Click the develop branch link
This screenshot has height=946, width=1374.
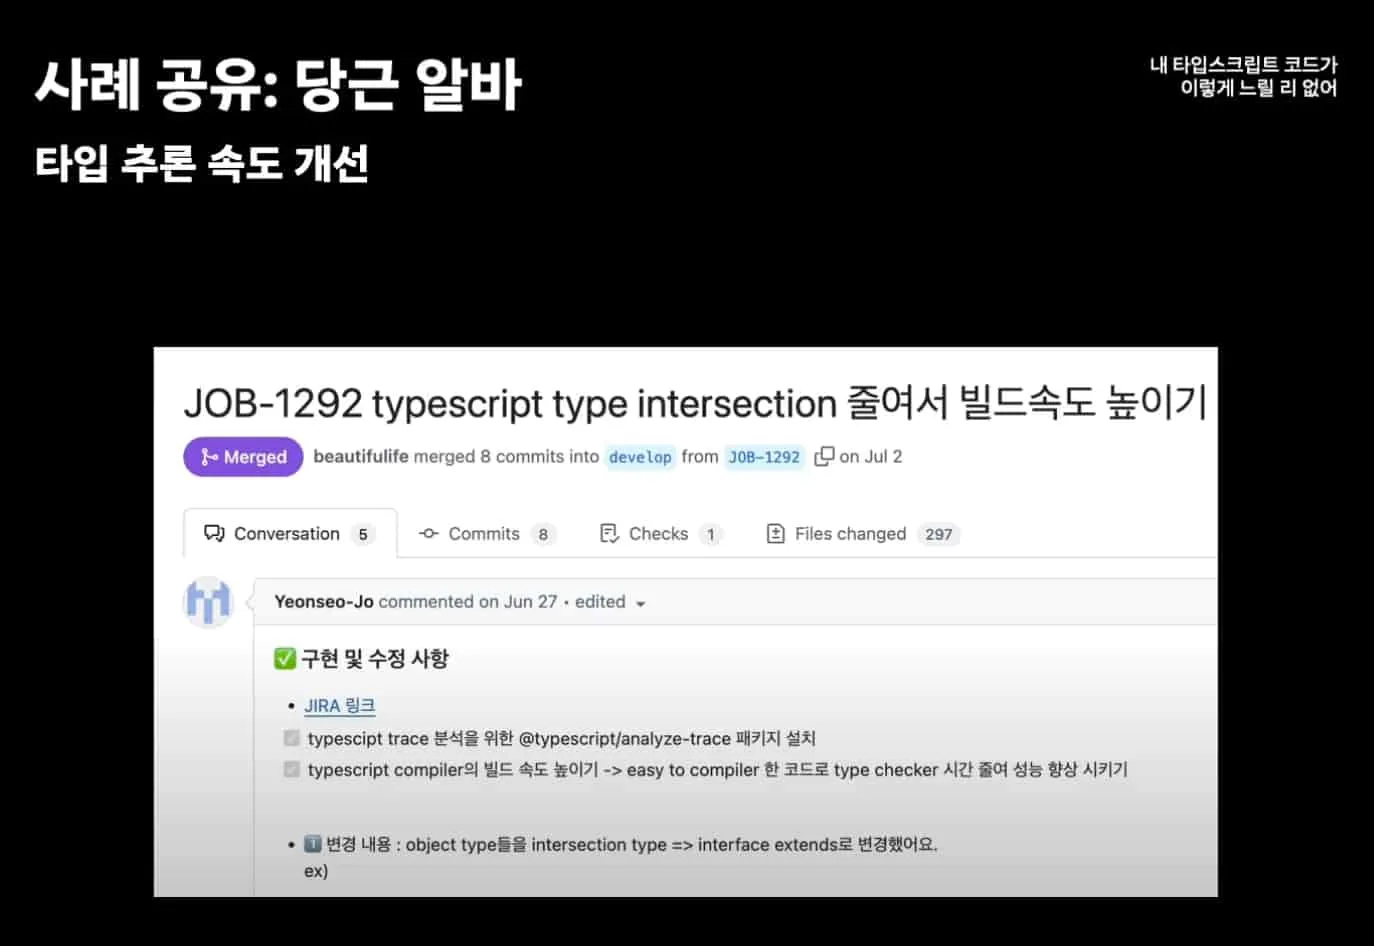(x=639, y=457)
